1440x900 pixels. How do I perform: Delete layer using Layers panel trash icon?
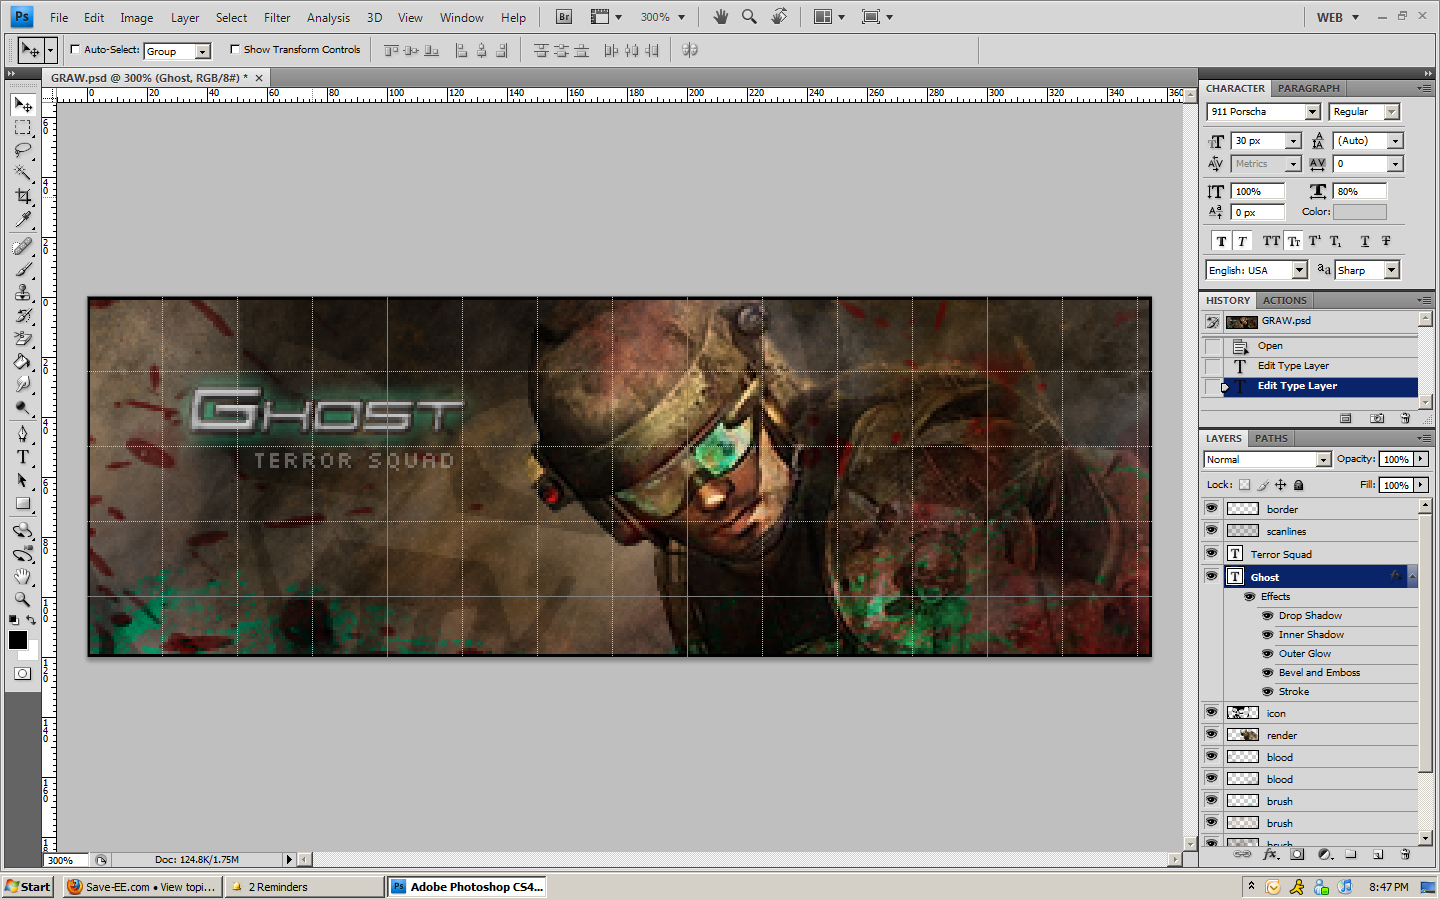tap(1405, 854)
